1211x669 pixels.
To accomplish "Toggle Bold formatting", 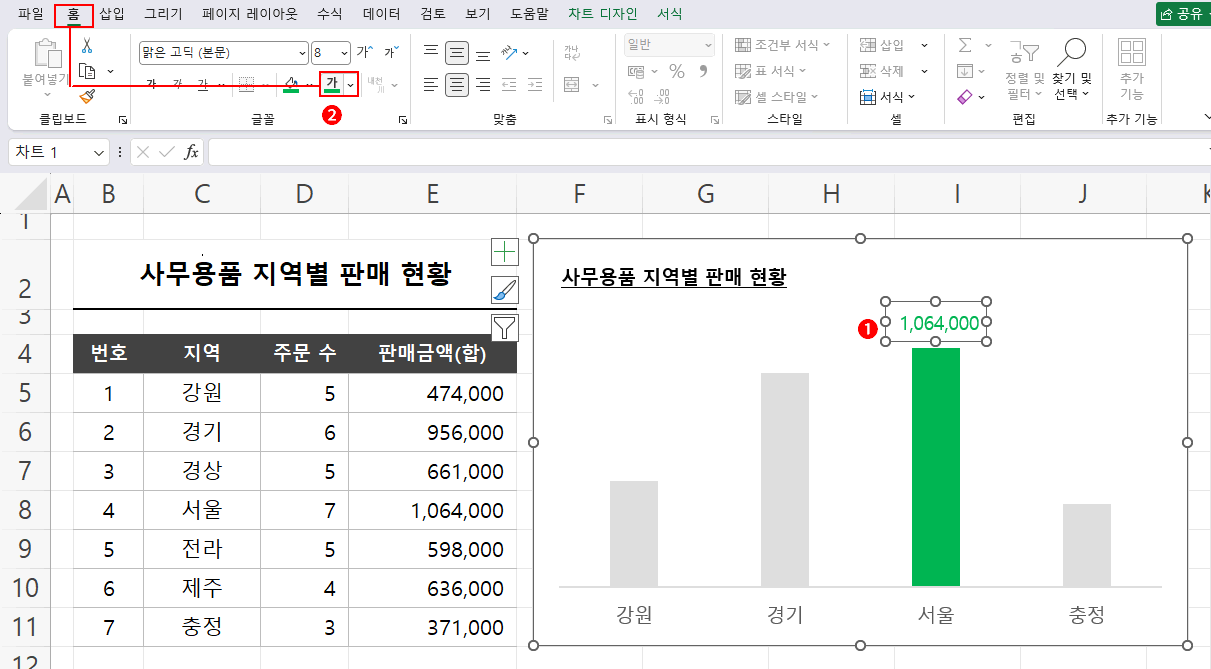I will click(x=151, y=85).
